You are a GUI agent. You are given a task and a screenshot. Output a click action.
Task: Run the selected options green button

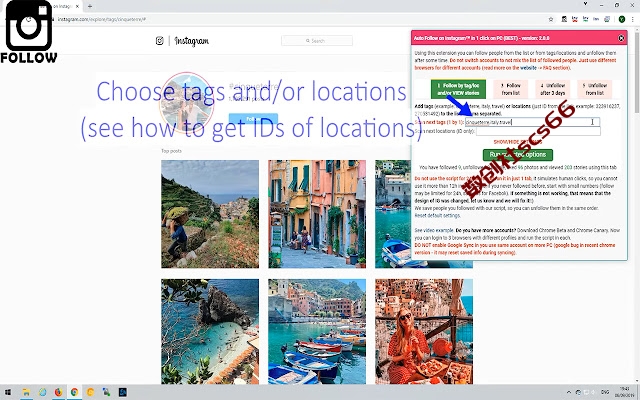point(518,155)
